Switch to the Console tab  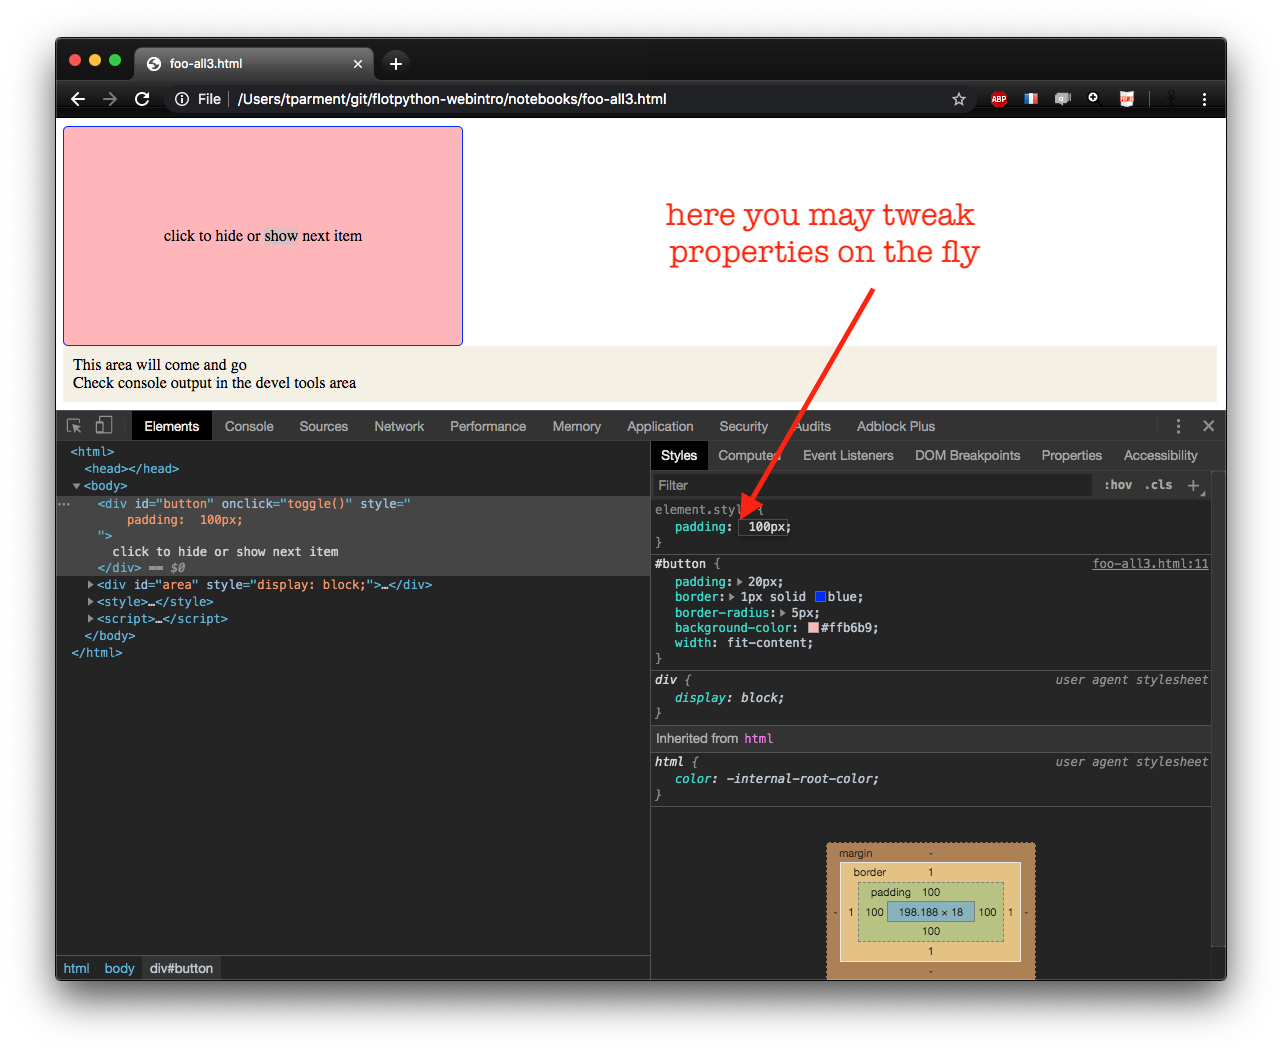(x=249, y=426)
